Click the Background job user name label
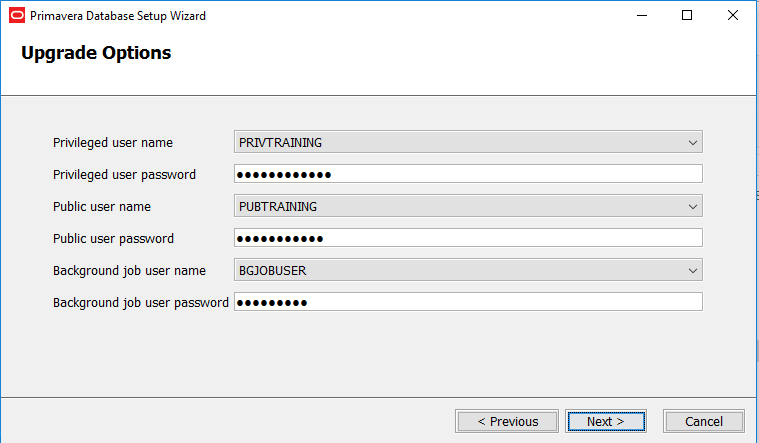This screenshot has height=443, width=759. (129, 271)
